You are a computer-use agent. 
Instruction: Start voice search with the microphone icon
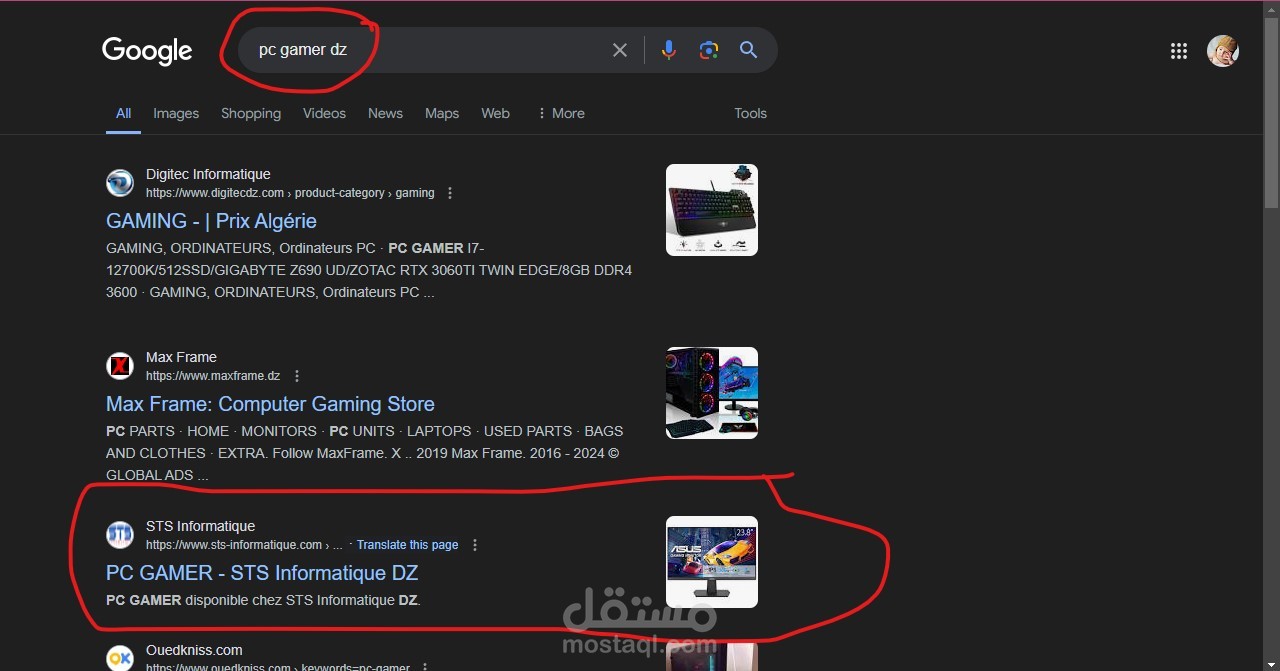coord(669,50)
